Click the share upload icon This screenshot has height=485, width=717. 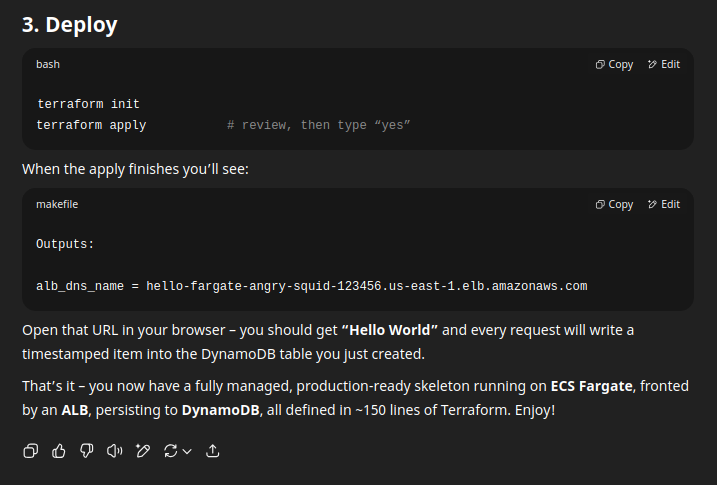pos(213,451)
